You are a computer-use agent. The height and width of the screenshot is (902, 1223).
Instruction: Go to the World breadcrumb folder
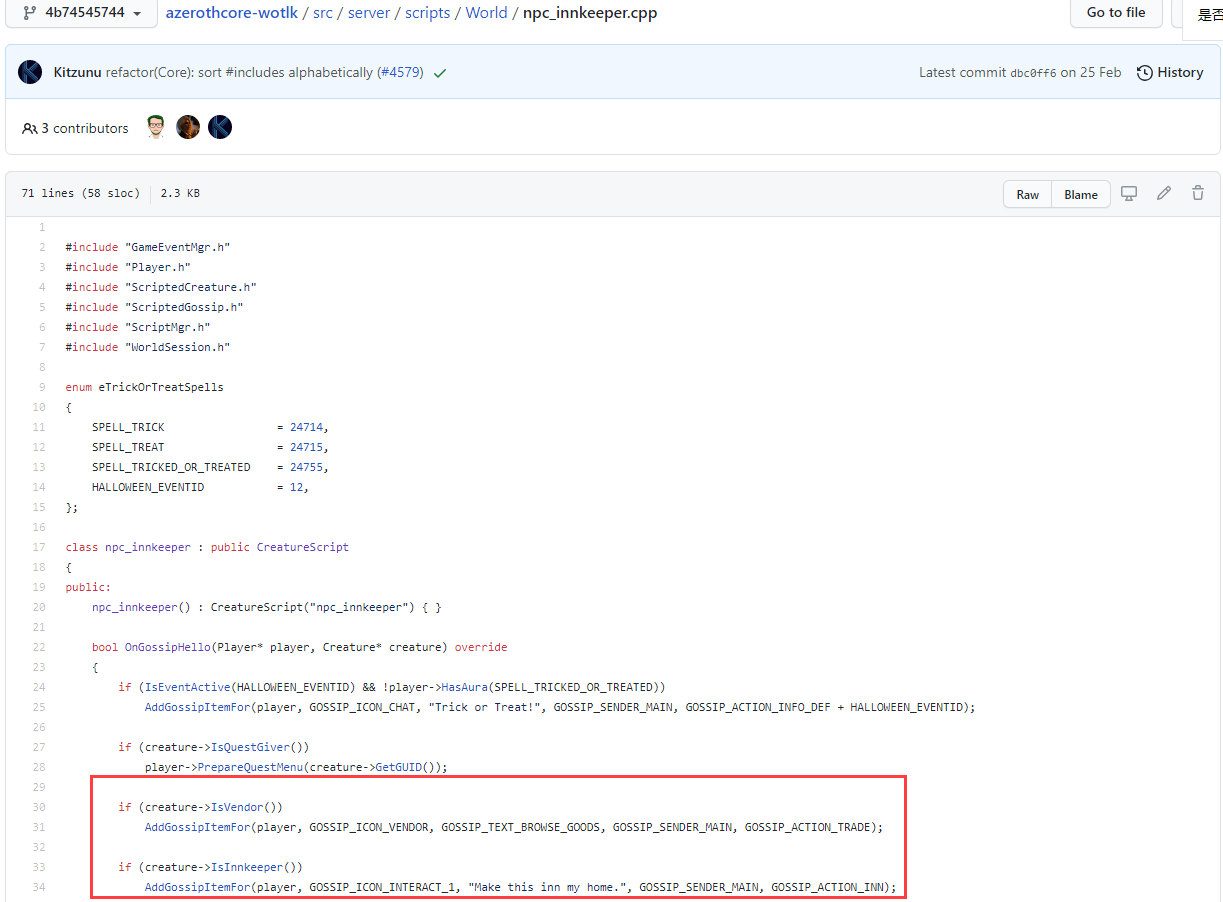point(486,12)
